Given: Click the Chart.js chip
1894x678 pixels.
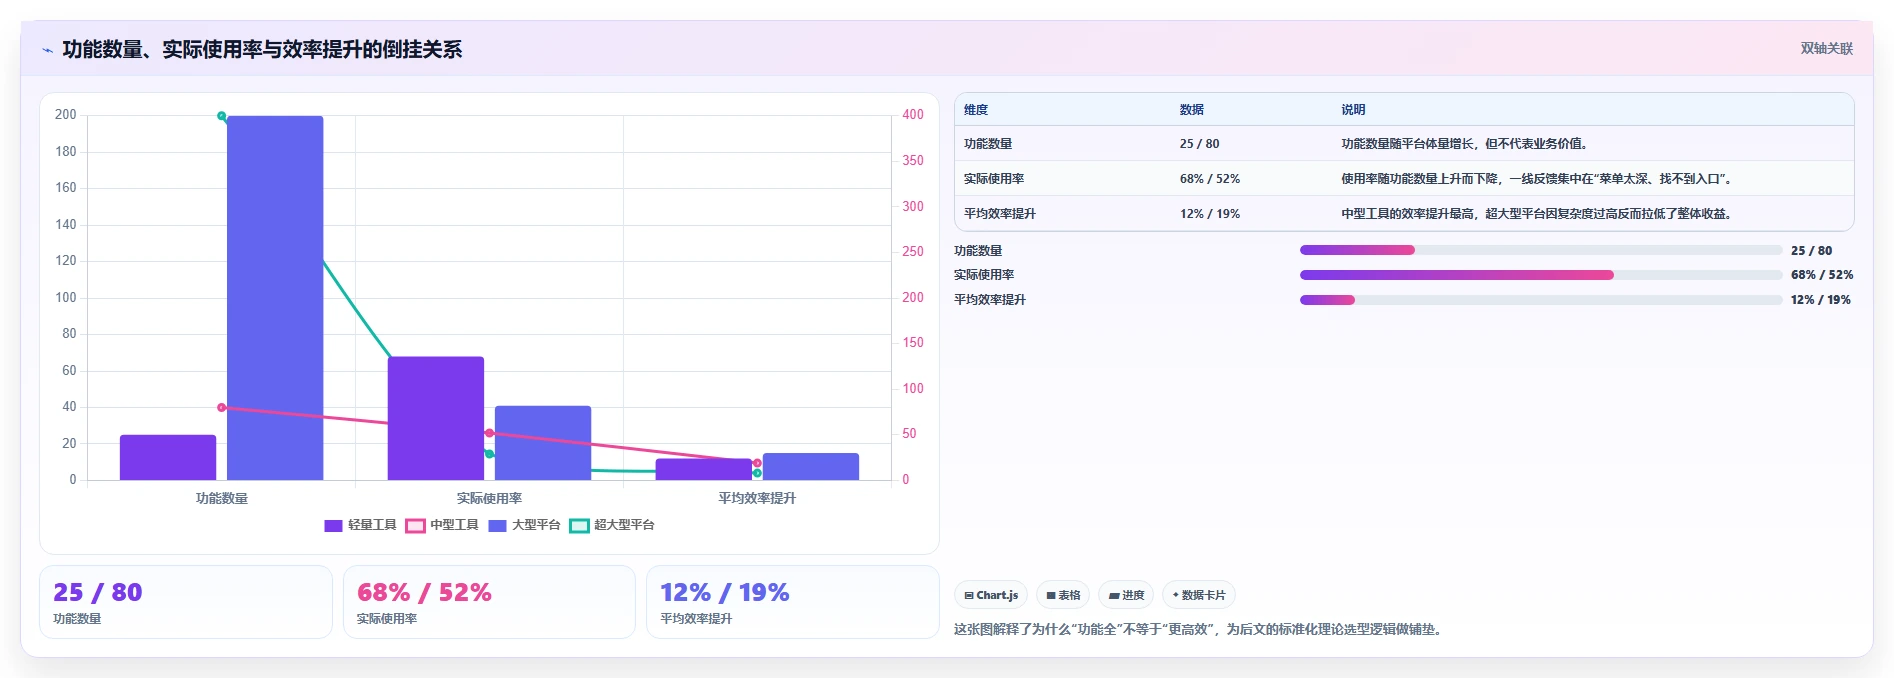Looking at the screenshot, I should pyautogui.click(x=991, y=595).
